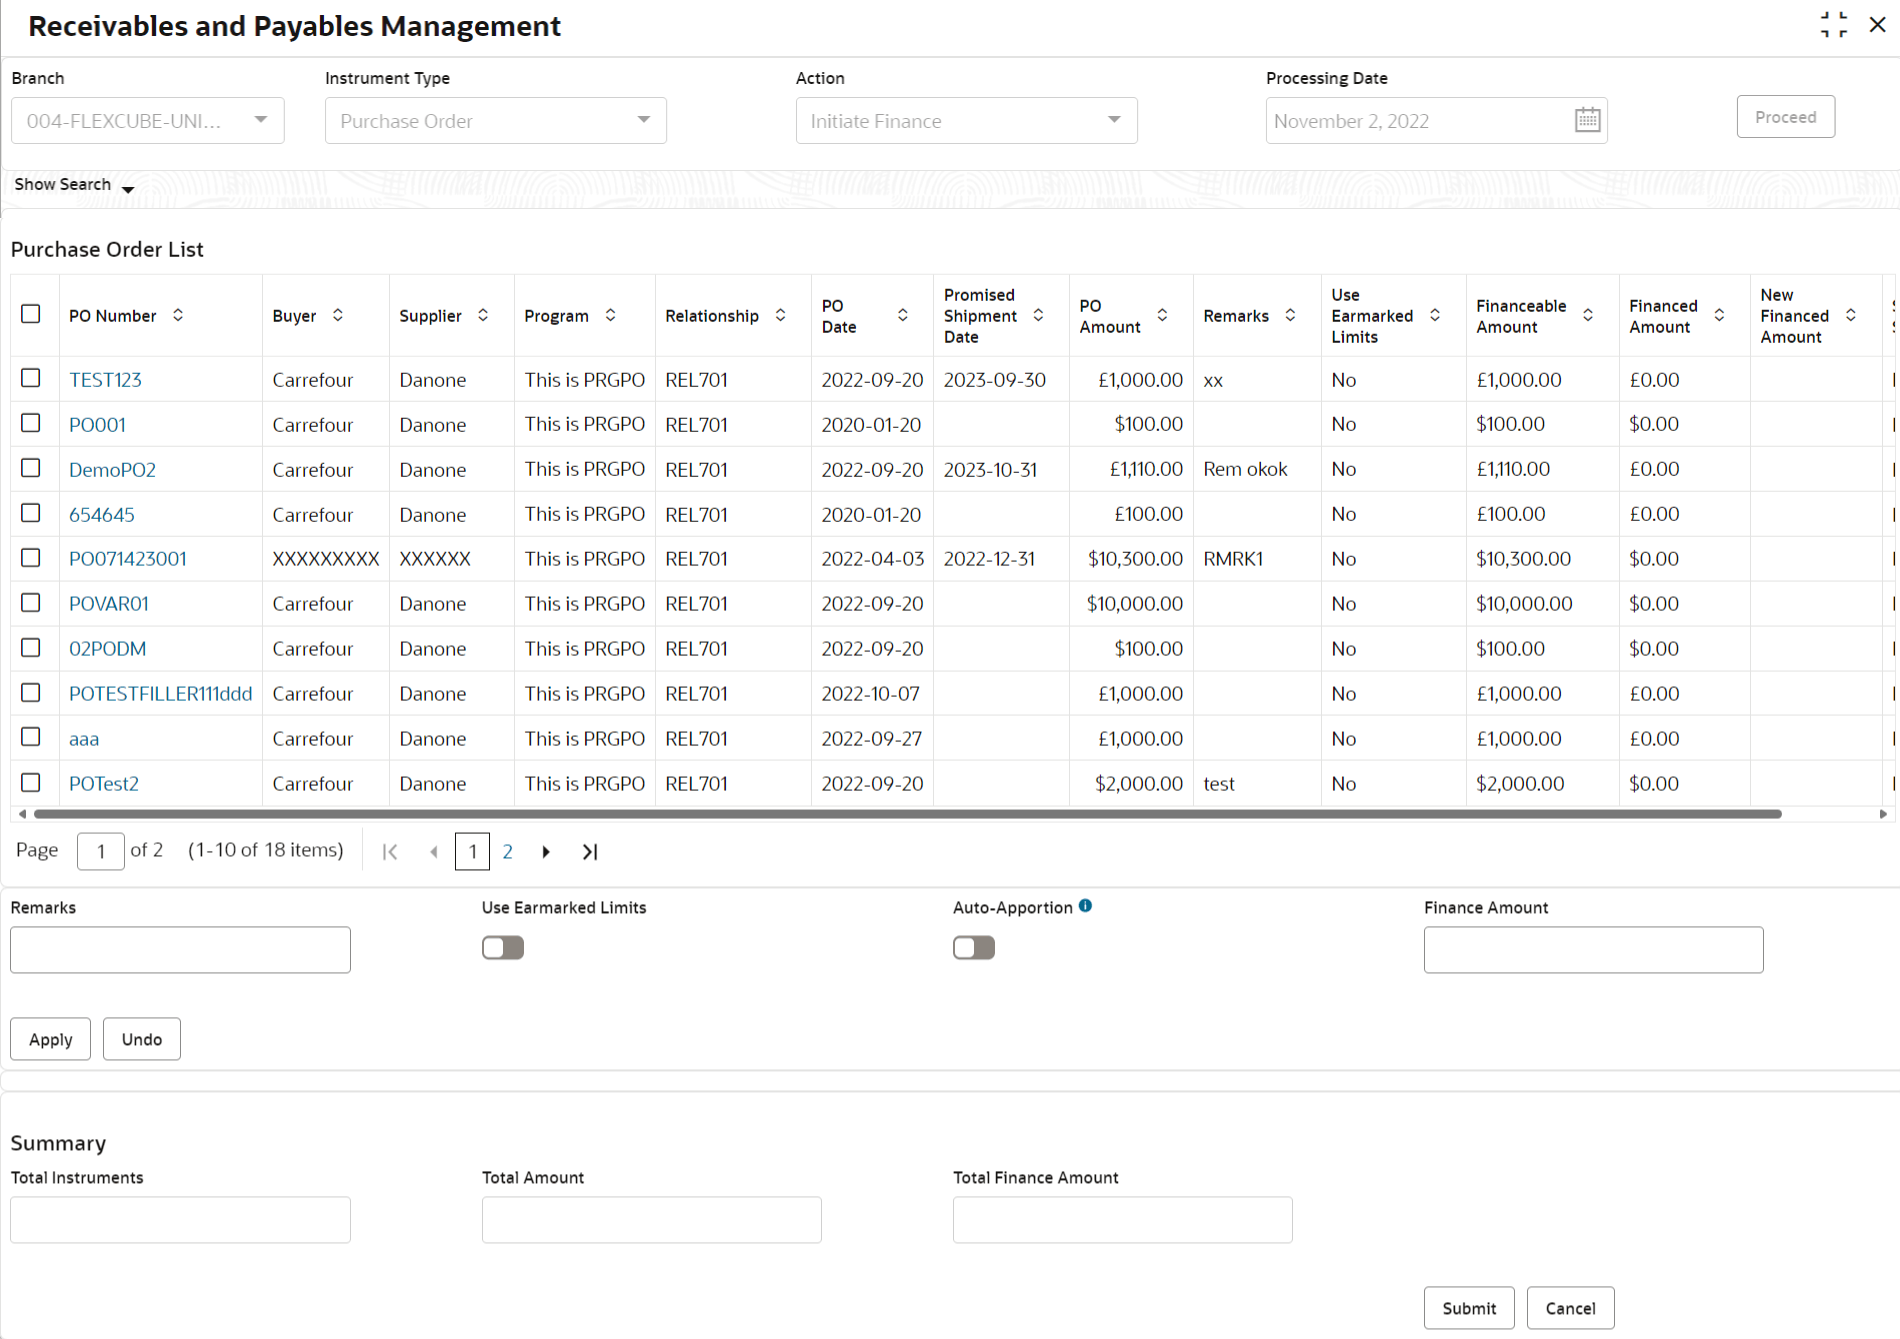Image resolution: width=1900 pixels, height=1339 pixels.
Task: Sort table by PO Amount column
Action: (1162, 315)
